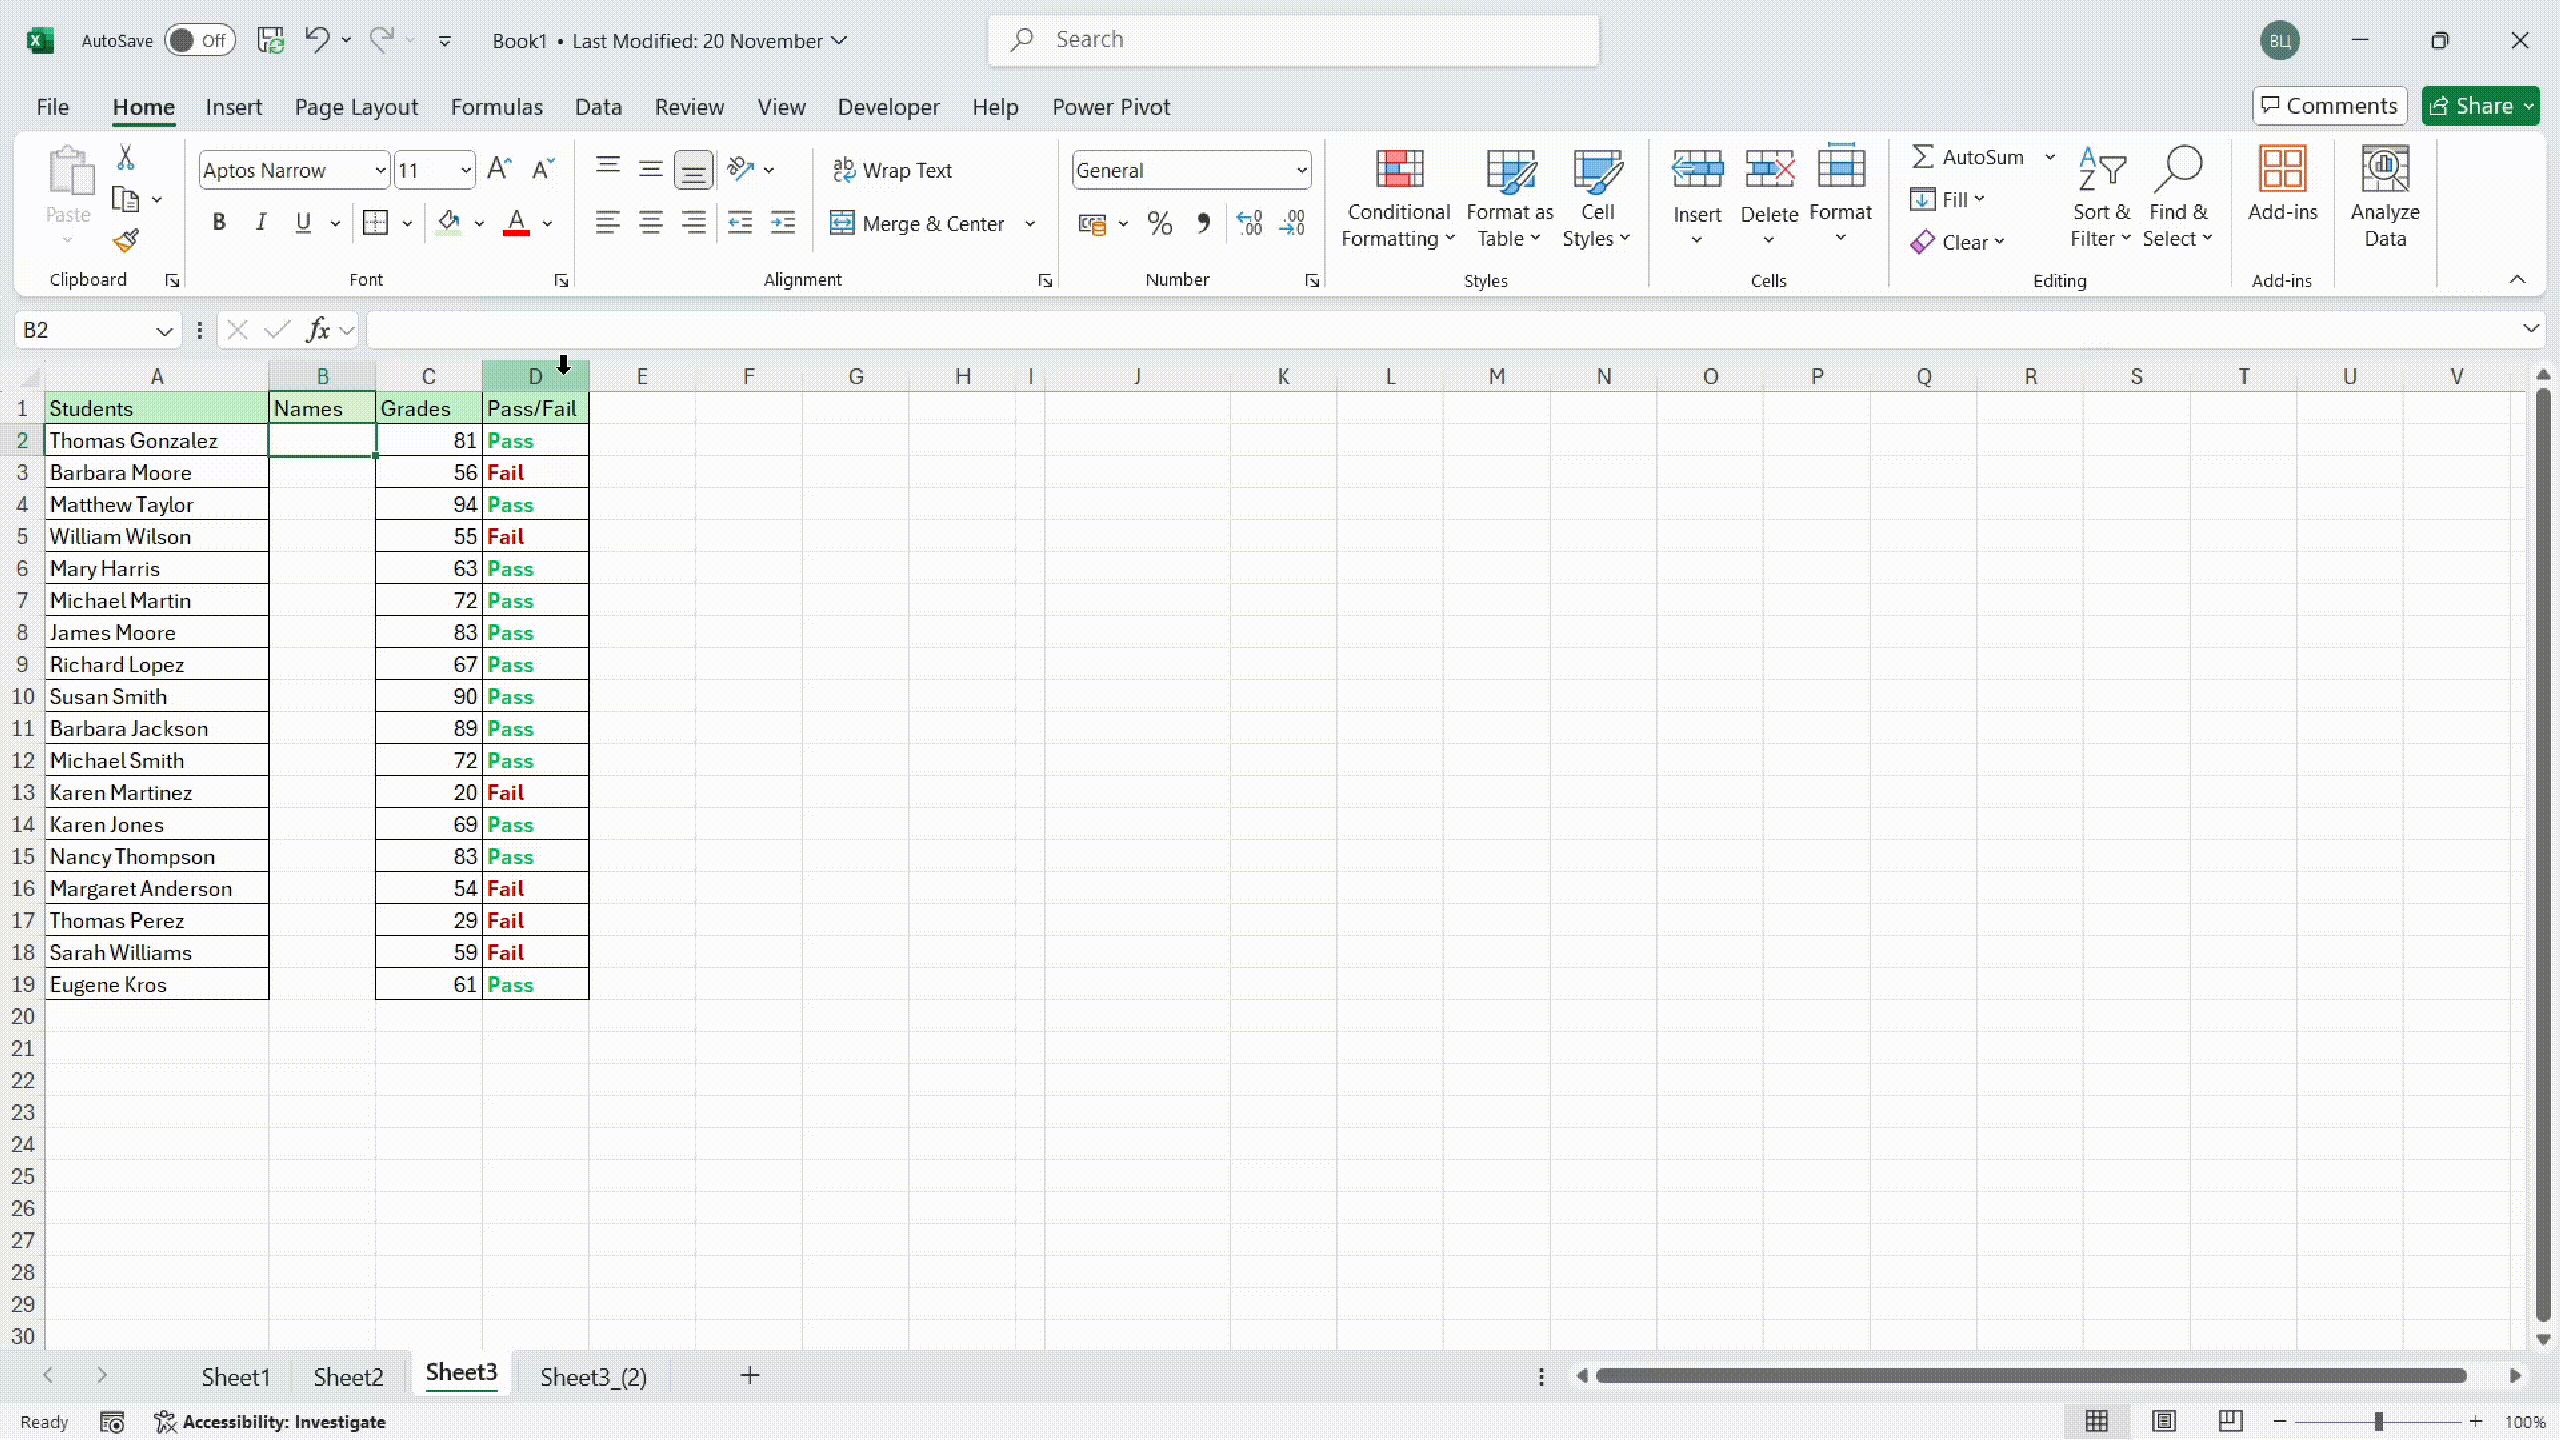The image size is (2560, 1440).
Task: Open the Name Box dropdown arrow
Action: (164, 330)
